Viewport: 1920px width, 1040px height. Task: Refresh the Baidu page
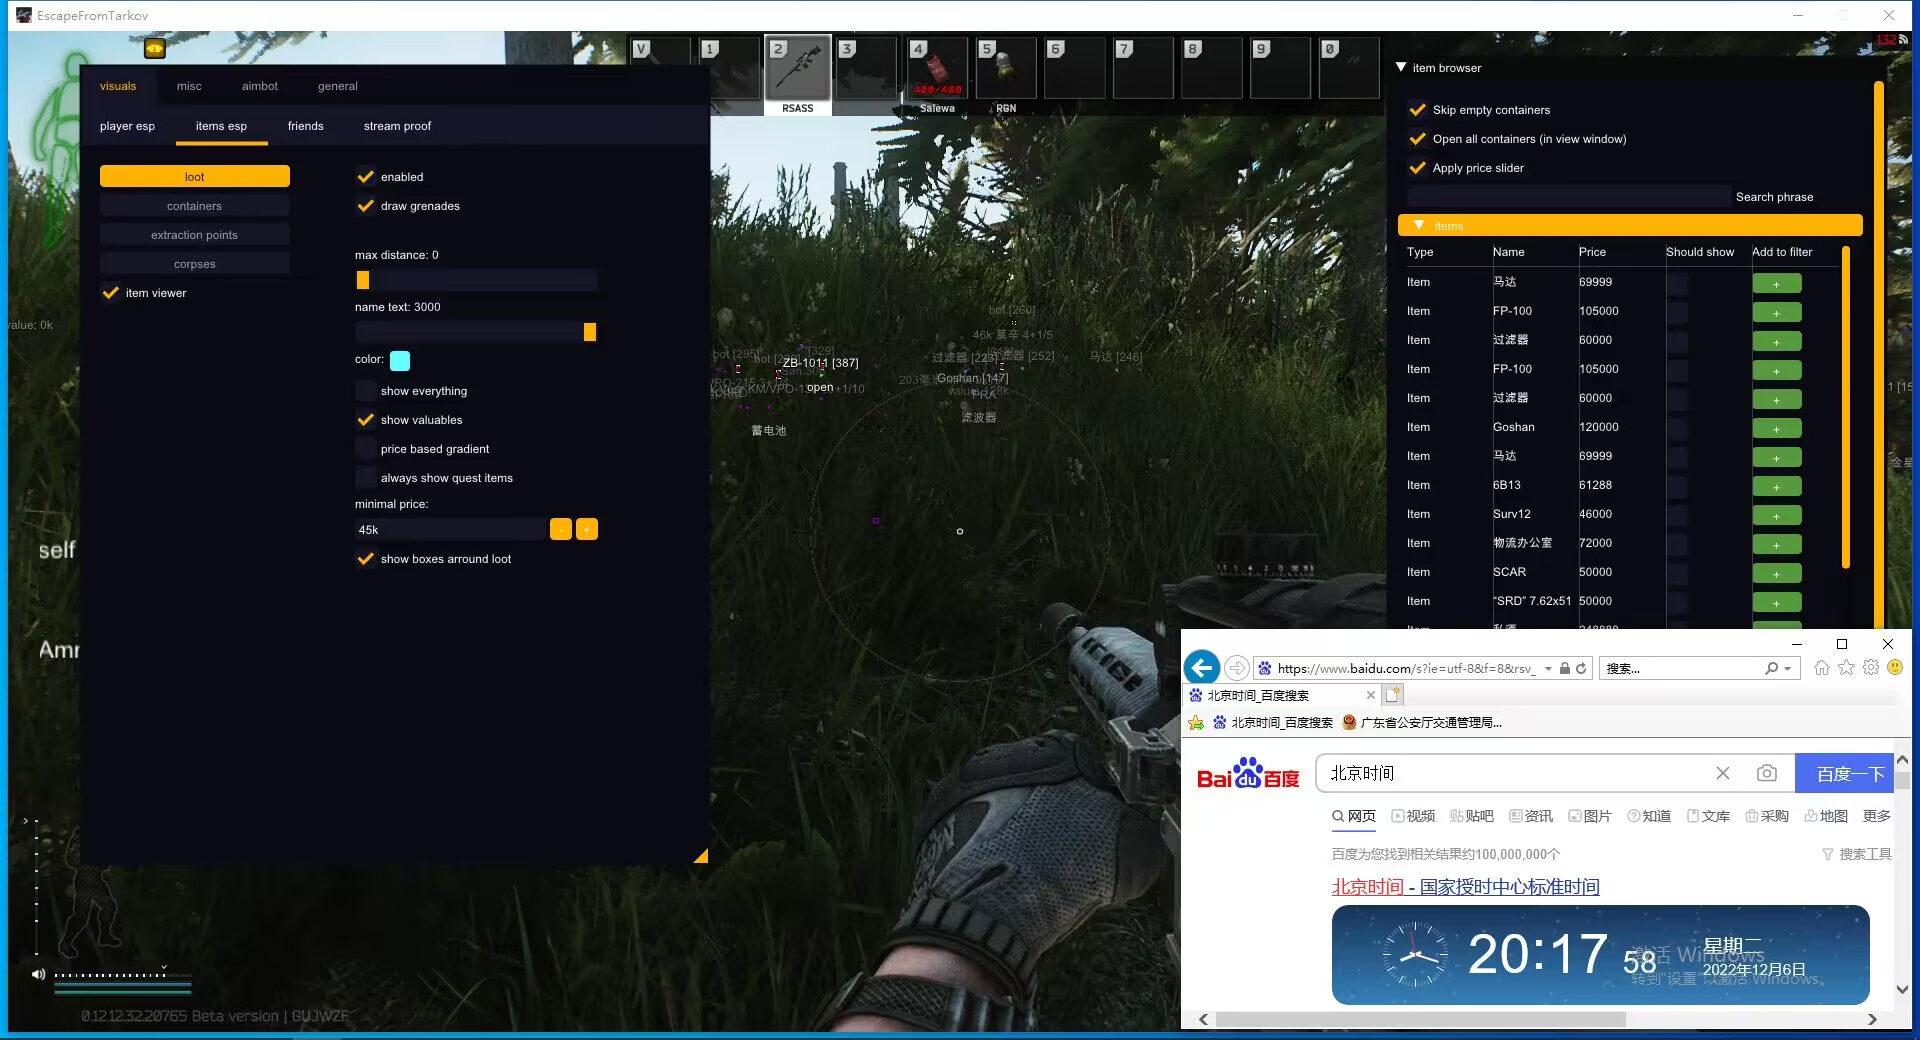pyautogui.click(x=1581, y=668)
